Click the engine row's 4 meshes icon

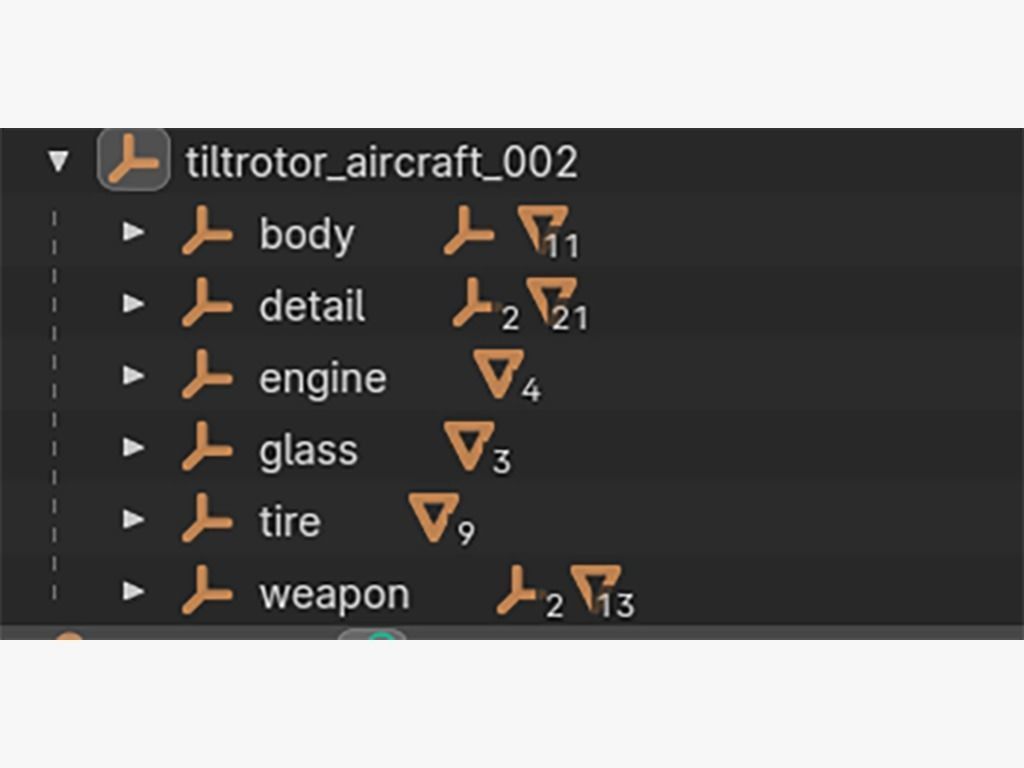point(499,373)
